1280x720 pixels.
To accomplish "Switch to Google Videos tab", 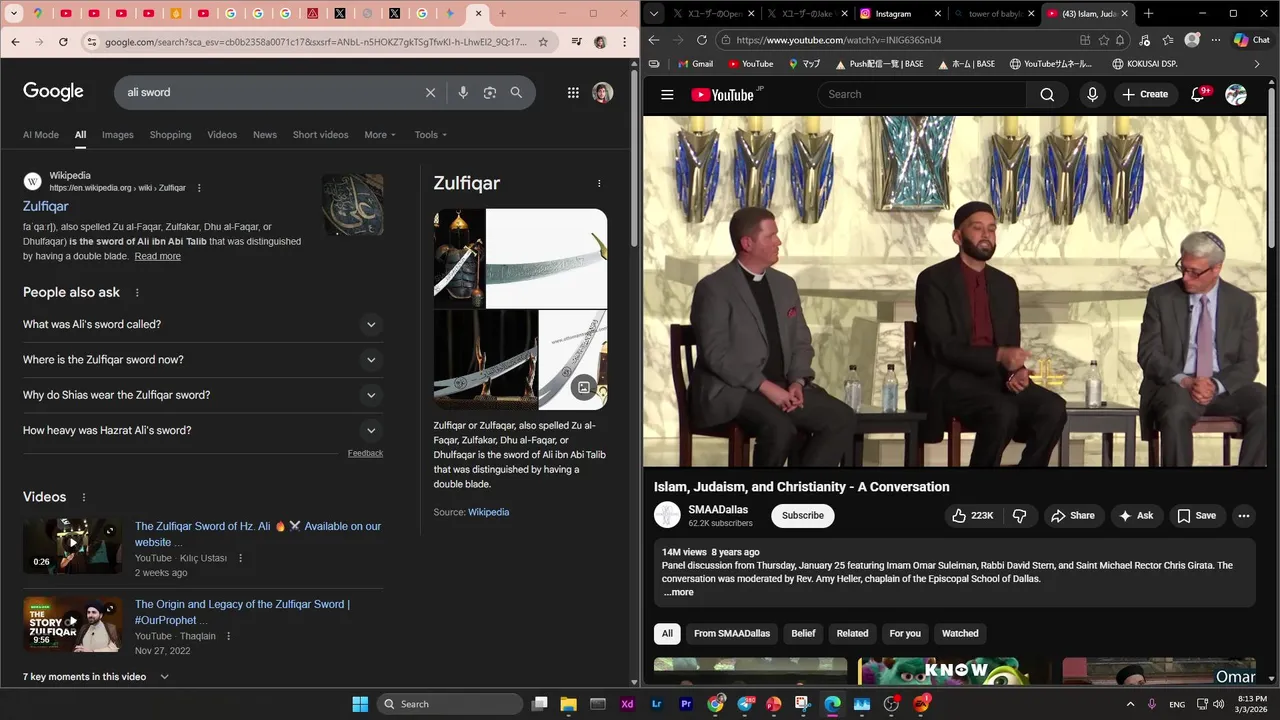I will coord(222,135).
